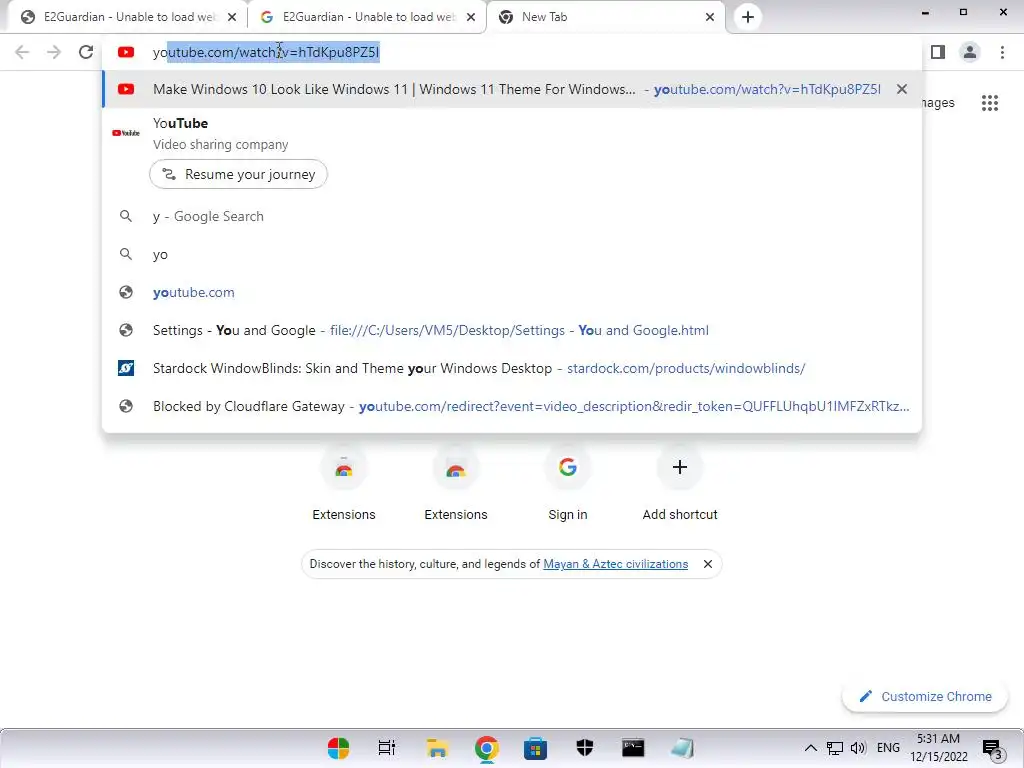Open the first Extensions shortcut
This screenshot has height=768, width=1024.
click(x=344, y=483)
